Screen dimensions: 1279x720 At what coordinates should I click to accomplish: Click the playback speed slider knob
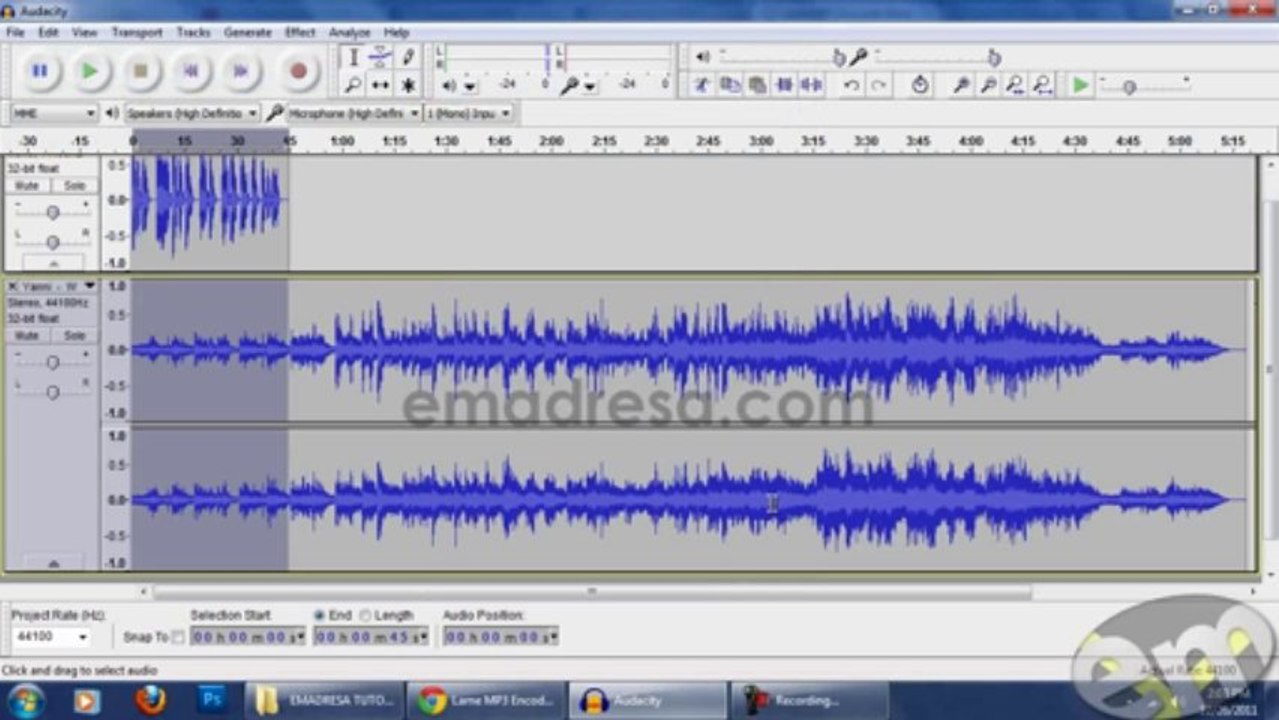(x=1129, y=88)
